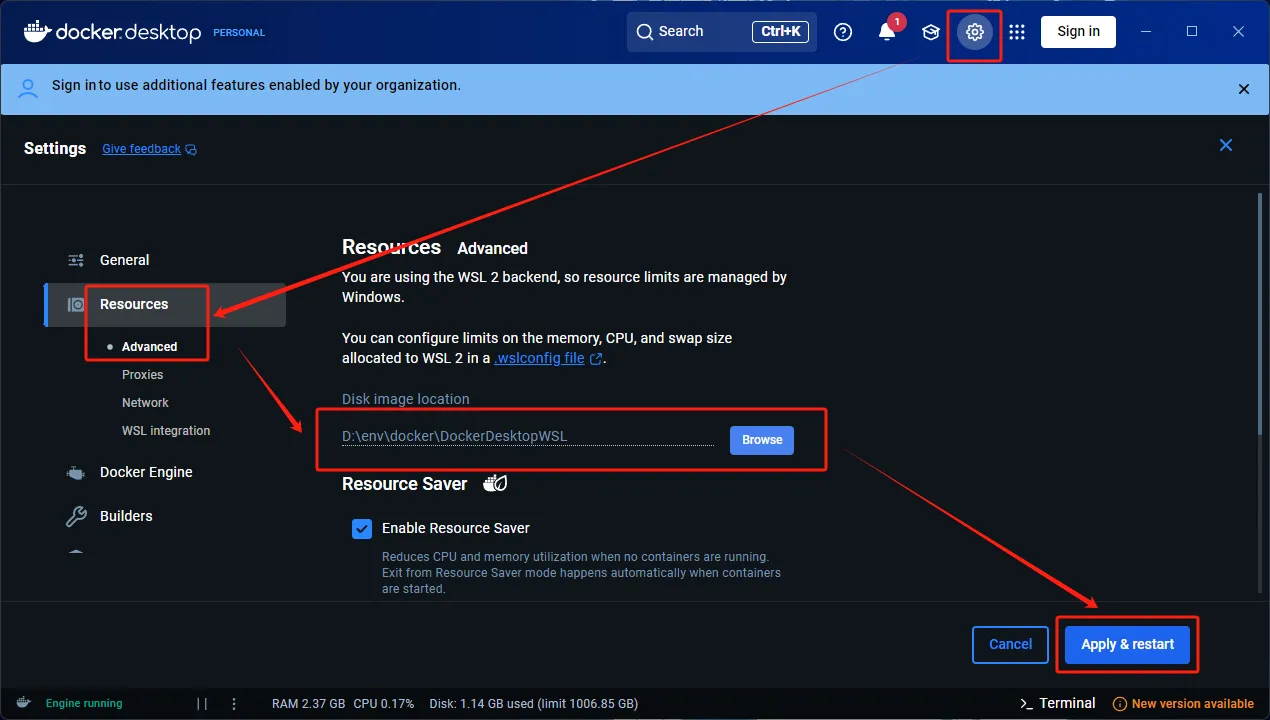Click Apply & restart
Image resolution: width=1270 pixels, height=720 pixels.
(x=1127, y=645)
